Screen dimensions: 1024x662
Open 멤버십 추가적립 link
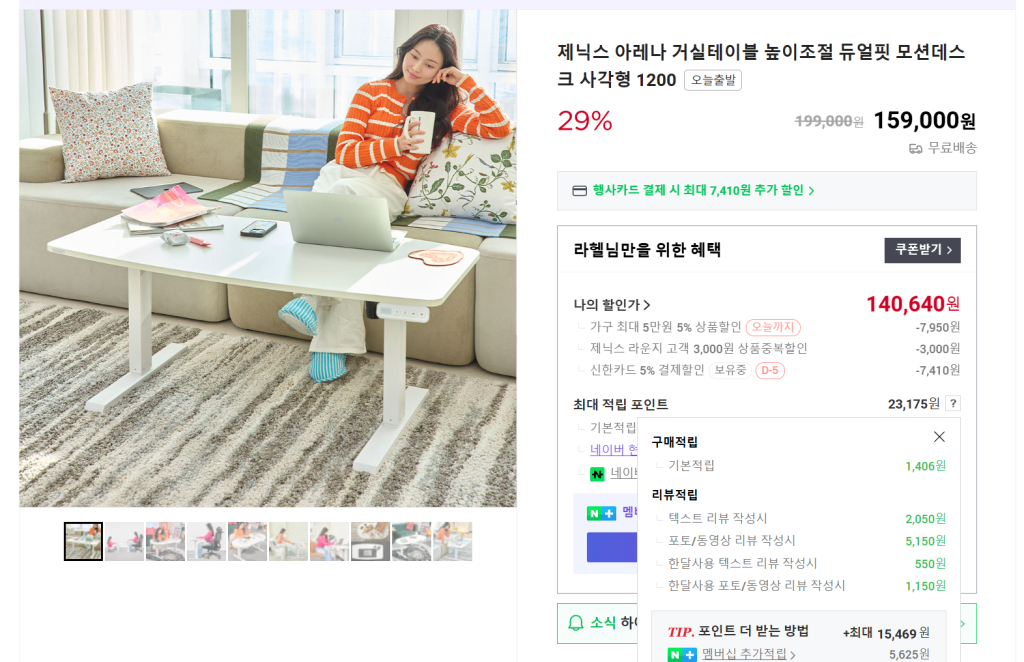pos(748,654)
